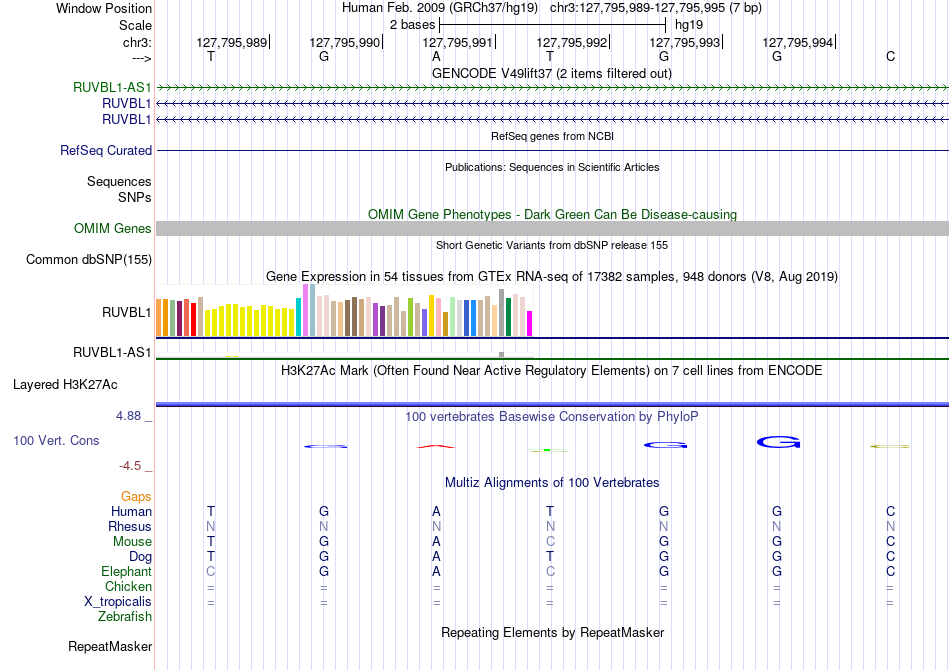The image size is (950, 670).
Task: Click the Multiz Alignments of 100 Vertebrates title
Action: click(x=552, y=482)
